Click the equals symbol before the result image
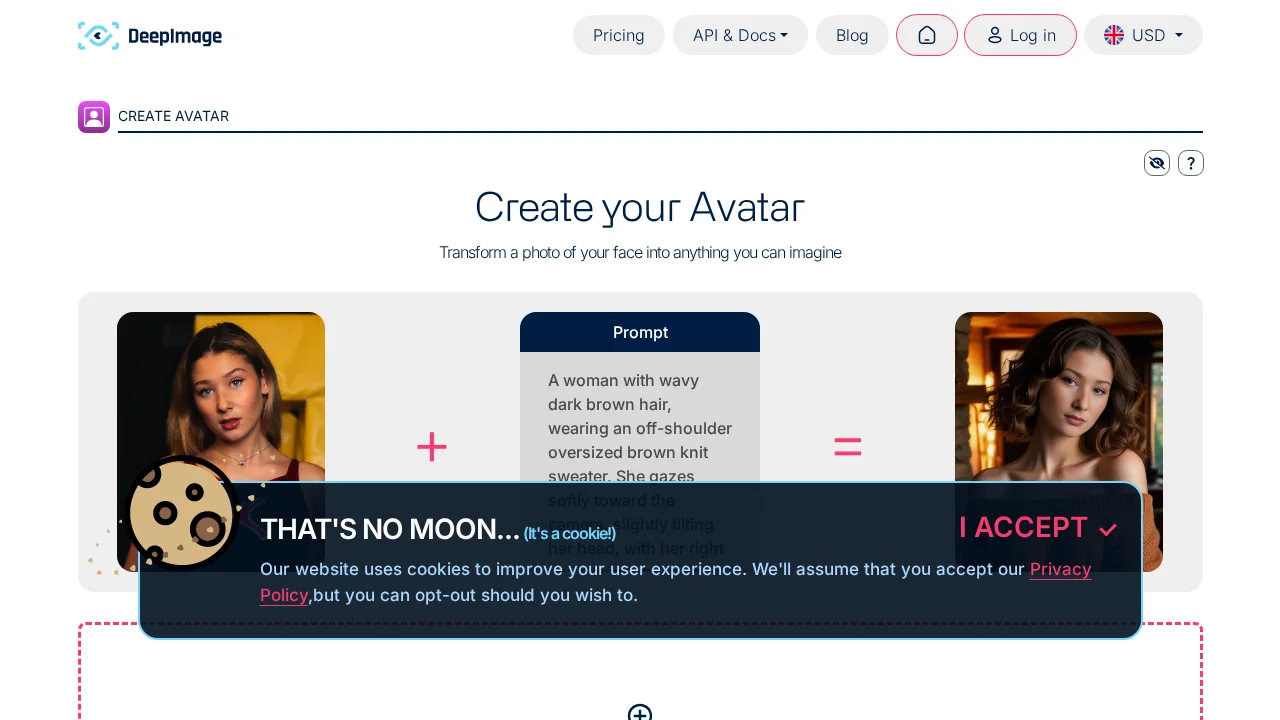The image size is (1280, 720). click(x=847, y=447)
